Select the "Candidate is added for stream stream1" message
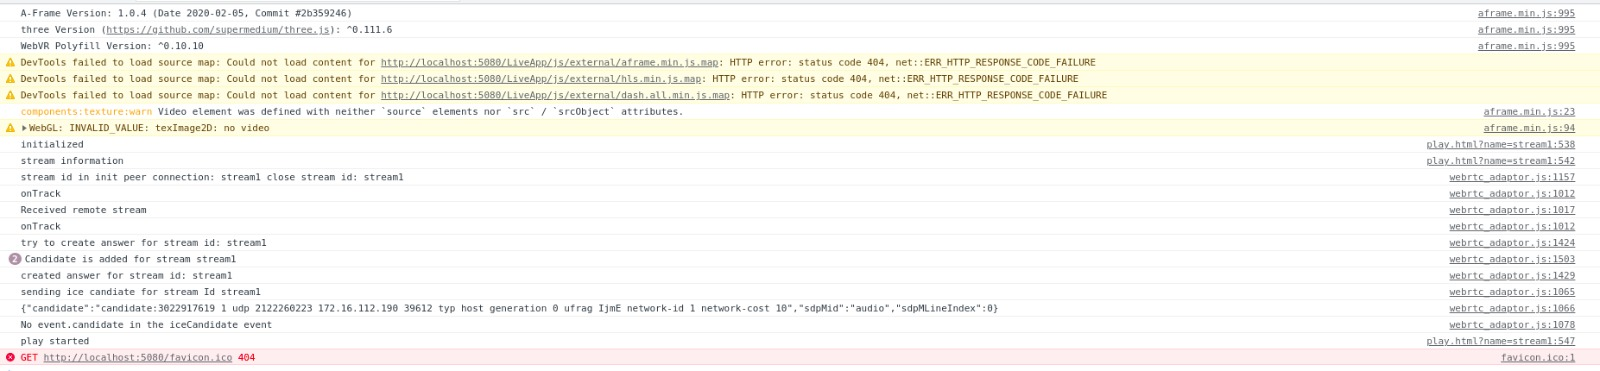1600x371 pixels. (x=130, y=259)
